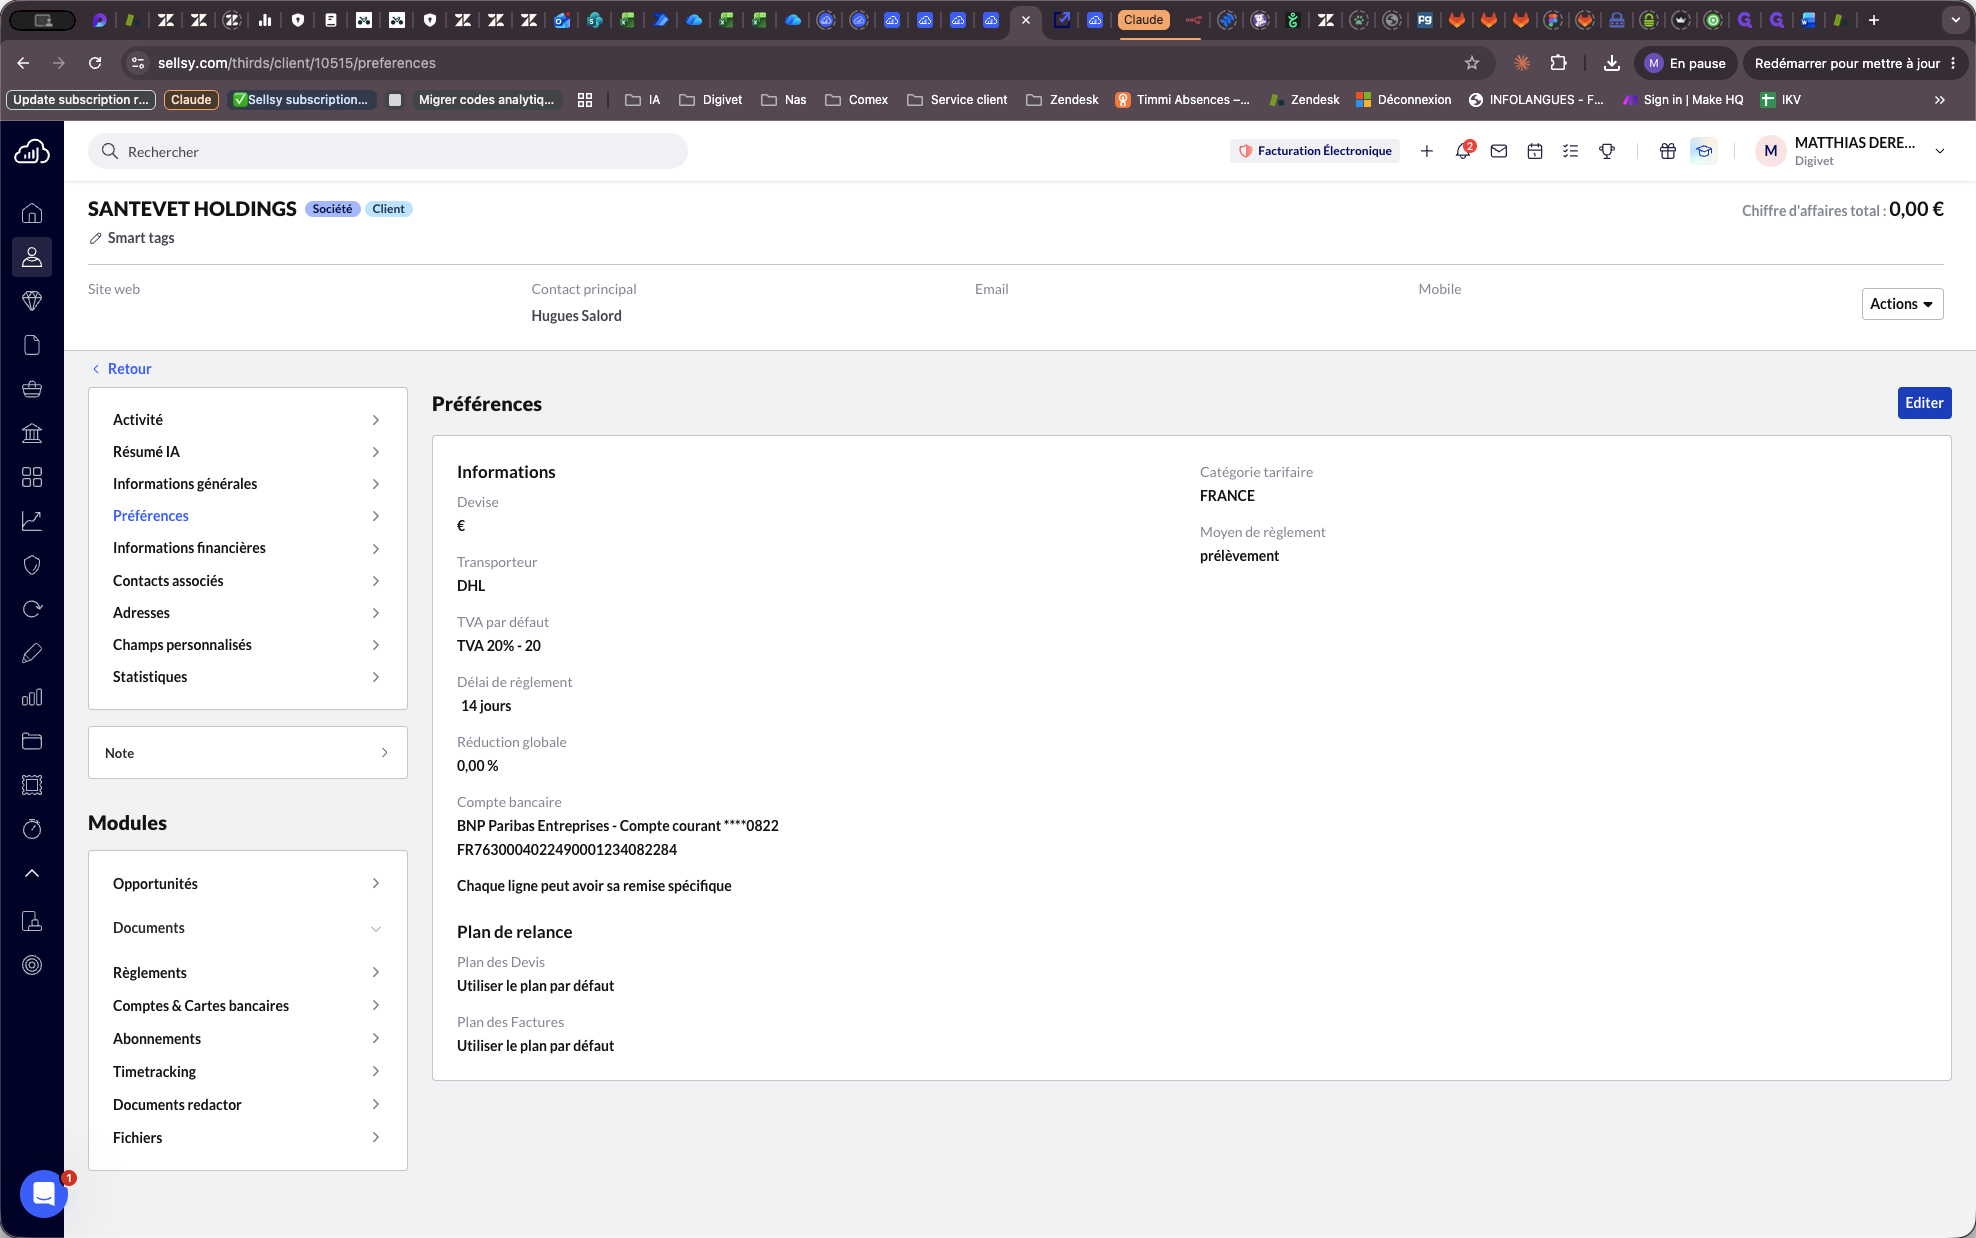Viewport: 1976px width, 1238px height.
Task: Open the line chart icon in sidebar
Action: (x=32, y=521)
